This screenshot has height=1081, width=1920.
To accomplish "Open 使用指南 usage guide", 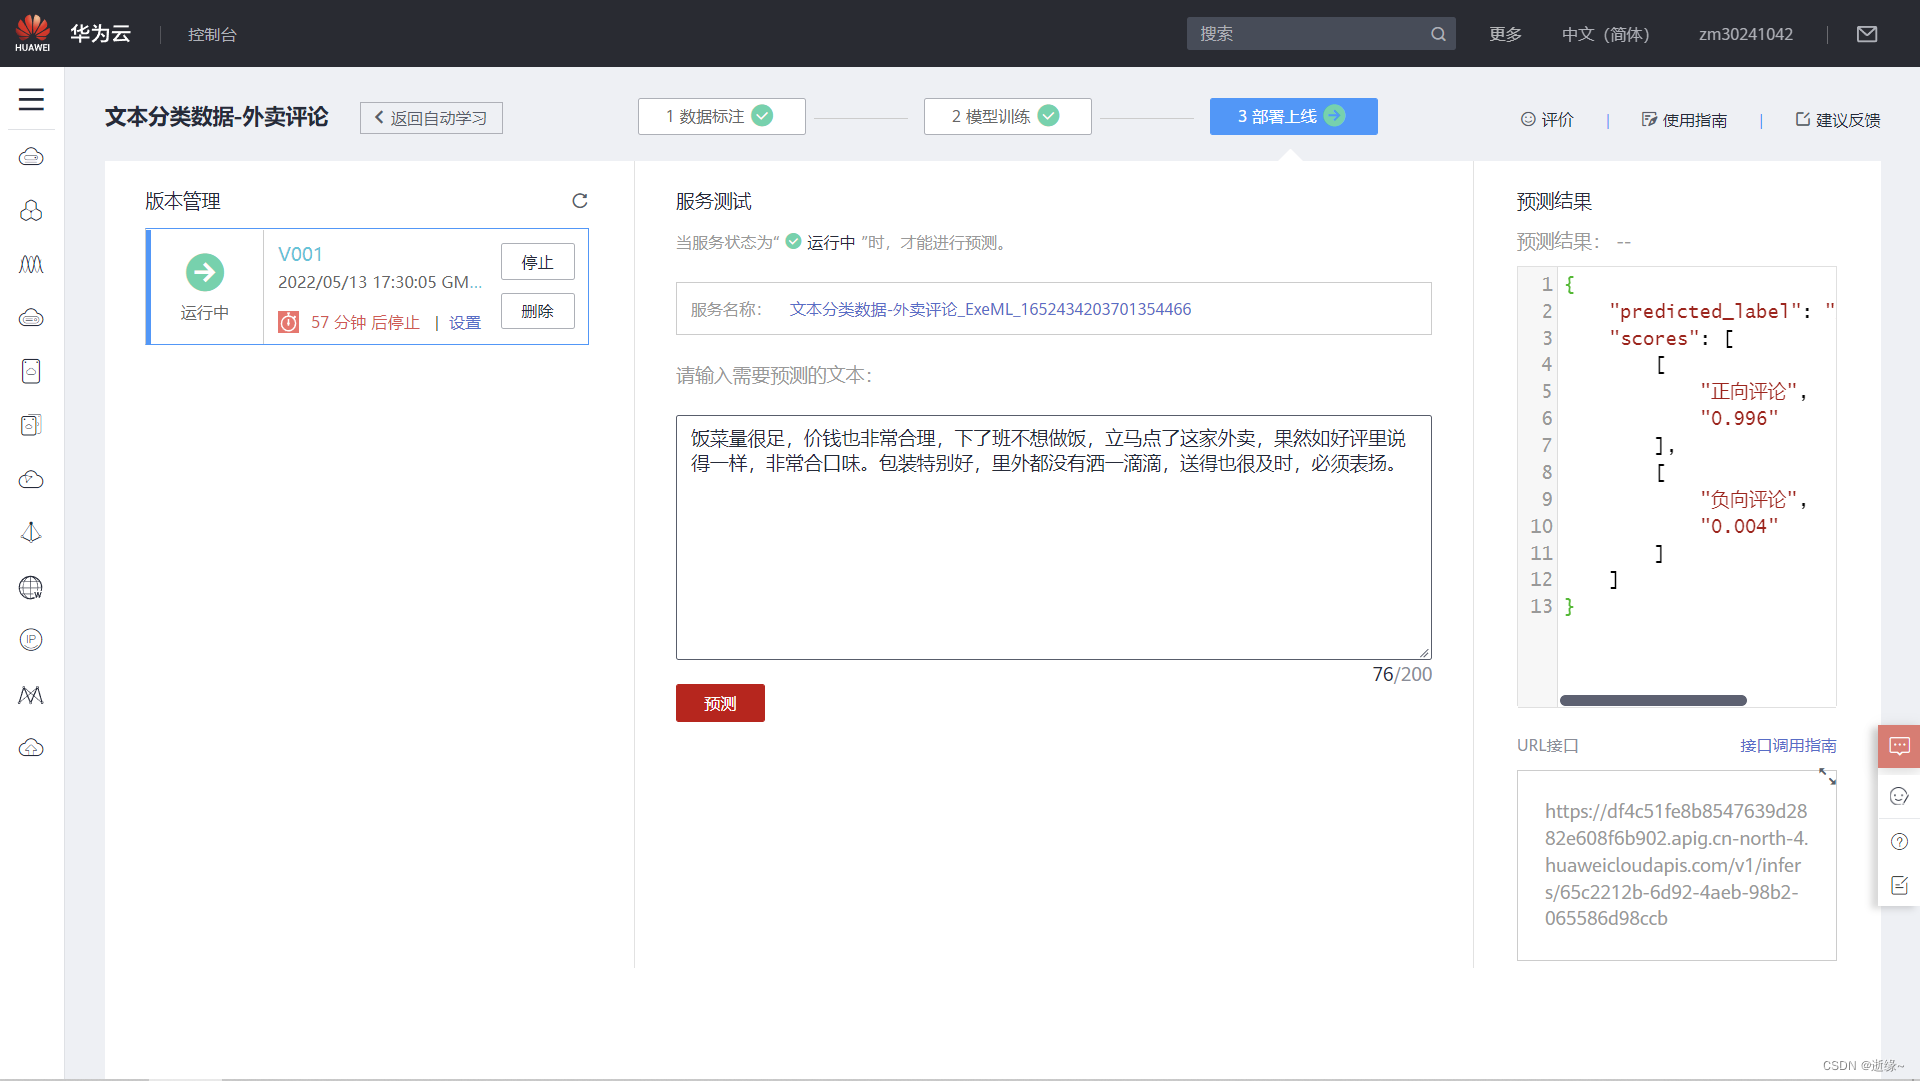I will tap(1684, 120).
